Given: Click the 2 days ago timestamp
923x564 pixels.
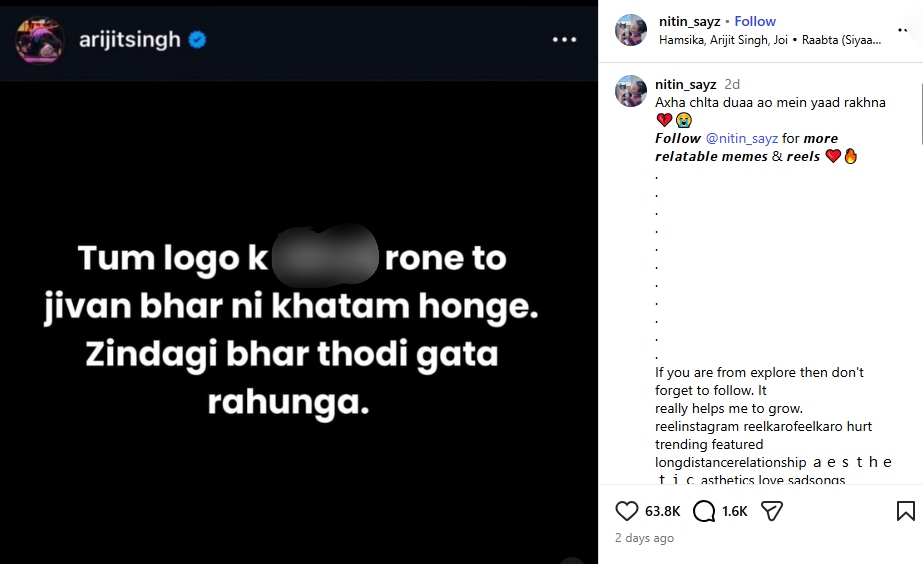Looking at the screenshot, I should click(x=644, y=538).
